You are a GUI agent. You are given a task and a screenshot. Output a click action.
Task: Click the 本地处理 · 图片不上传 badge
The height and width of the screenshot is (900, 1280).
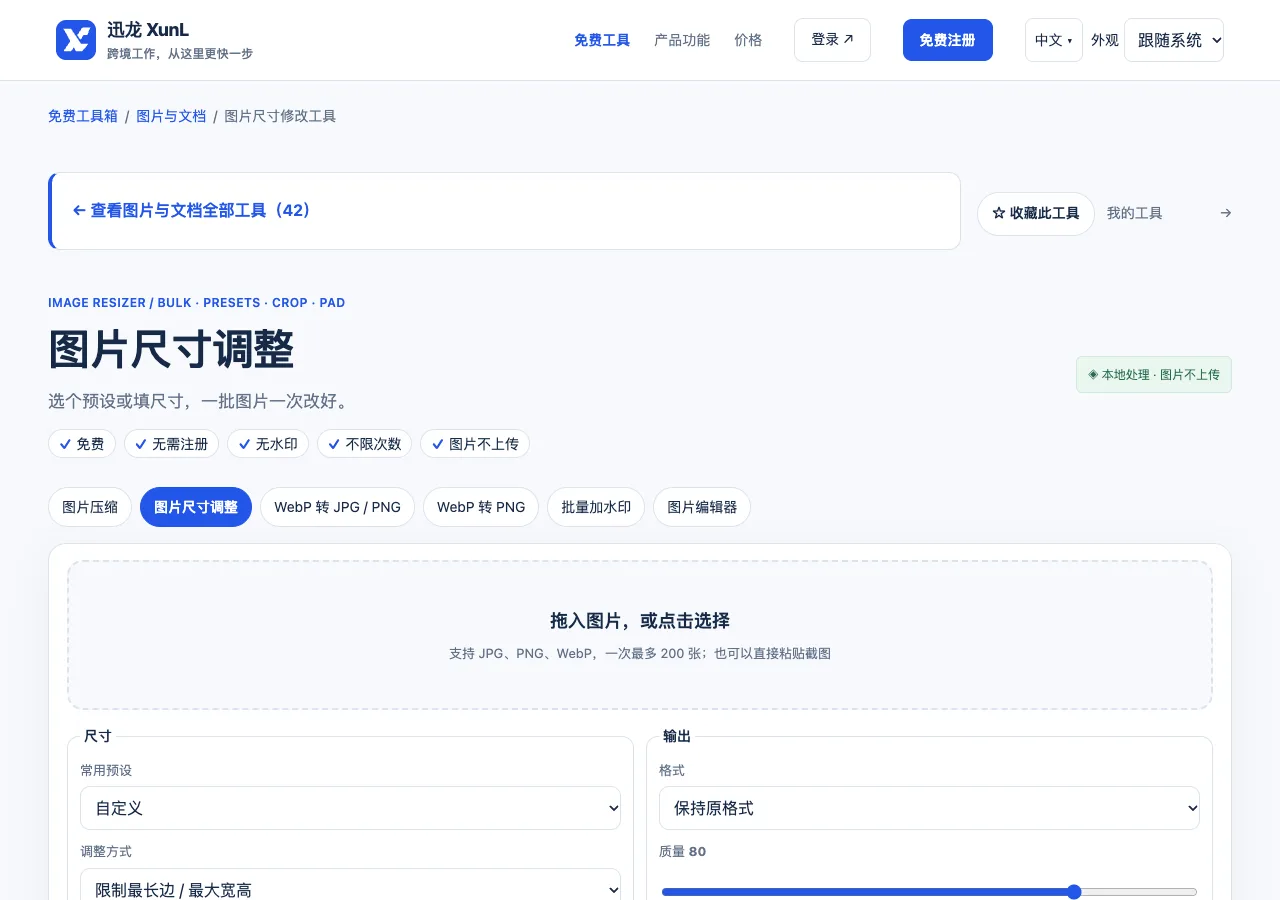[1154, 375]
